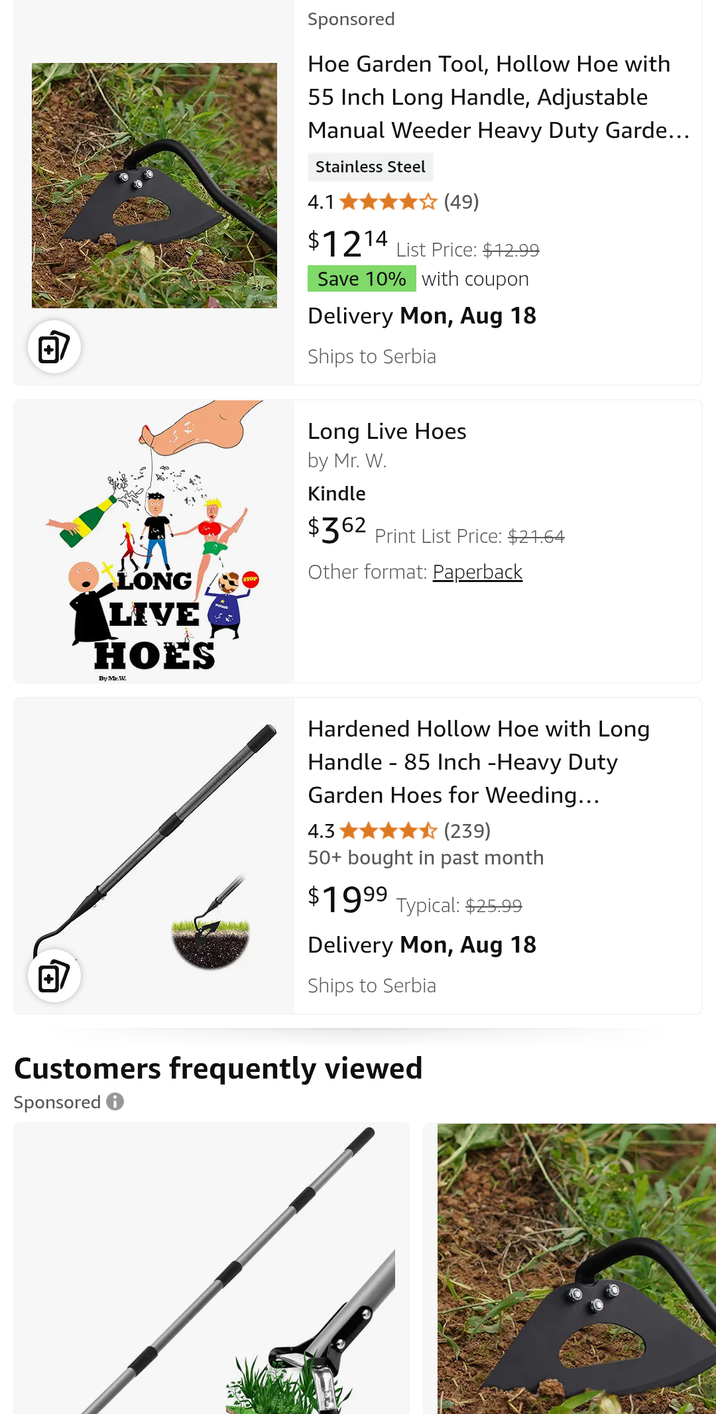Viewport: 716px width, 1414px height.
Task: Click the Delivery Mon, Aug 18 text
Action: pyautogui.click(x=421, y=316)
